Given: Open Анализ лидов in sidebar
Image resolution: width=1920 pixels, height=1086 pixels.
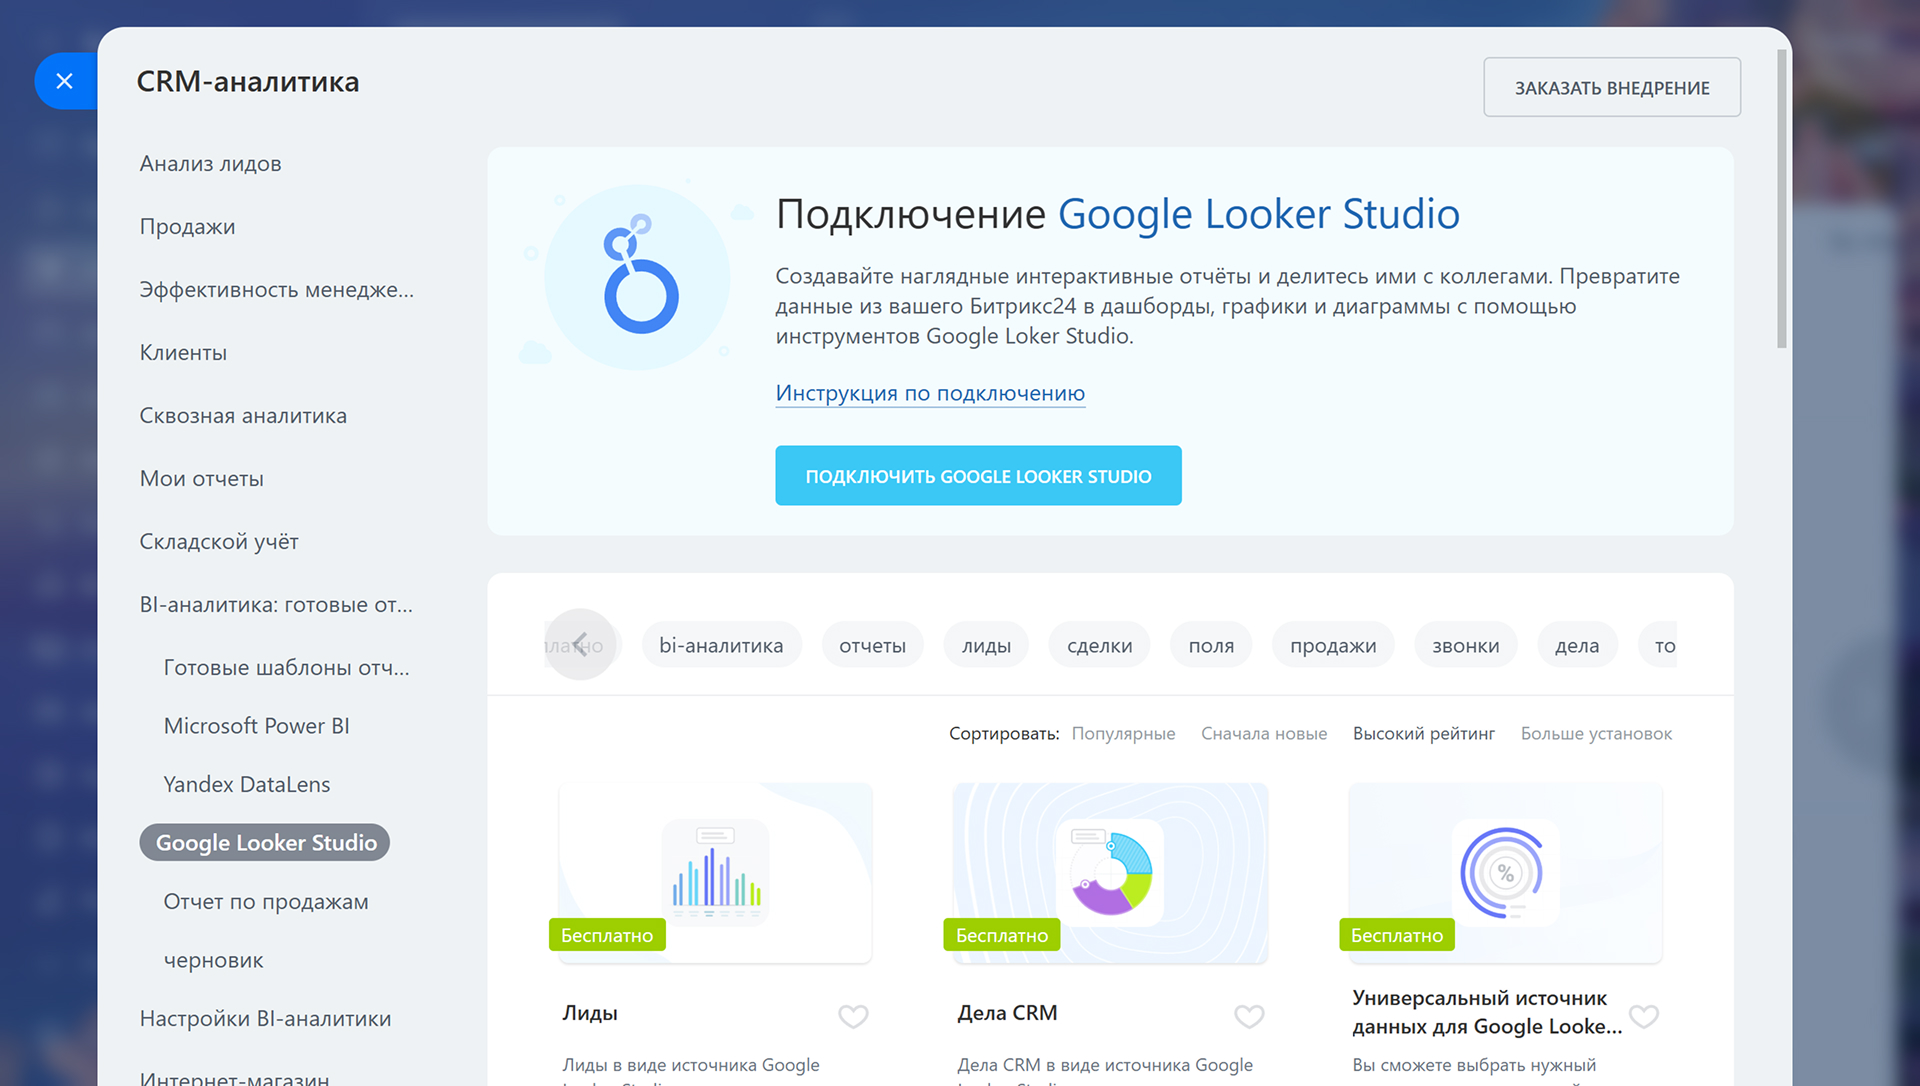Looking at the screenshot, I should (x=211, y=164).
